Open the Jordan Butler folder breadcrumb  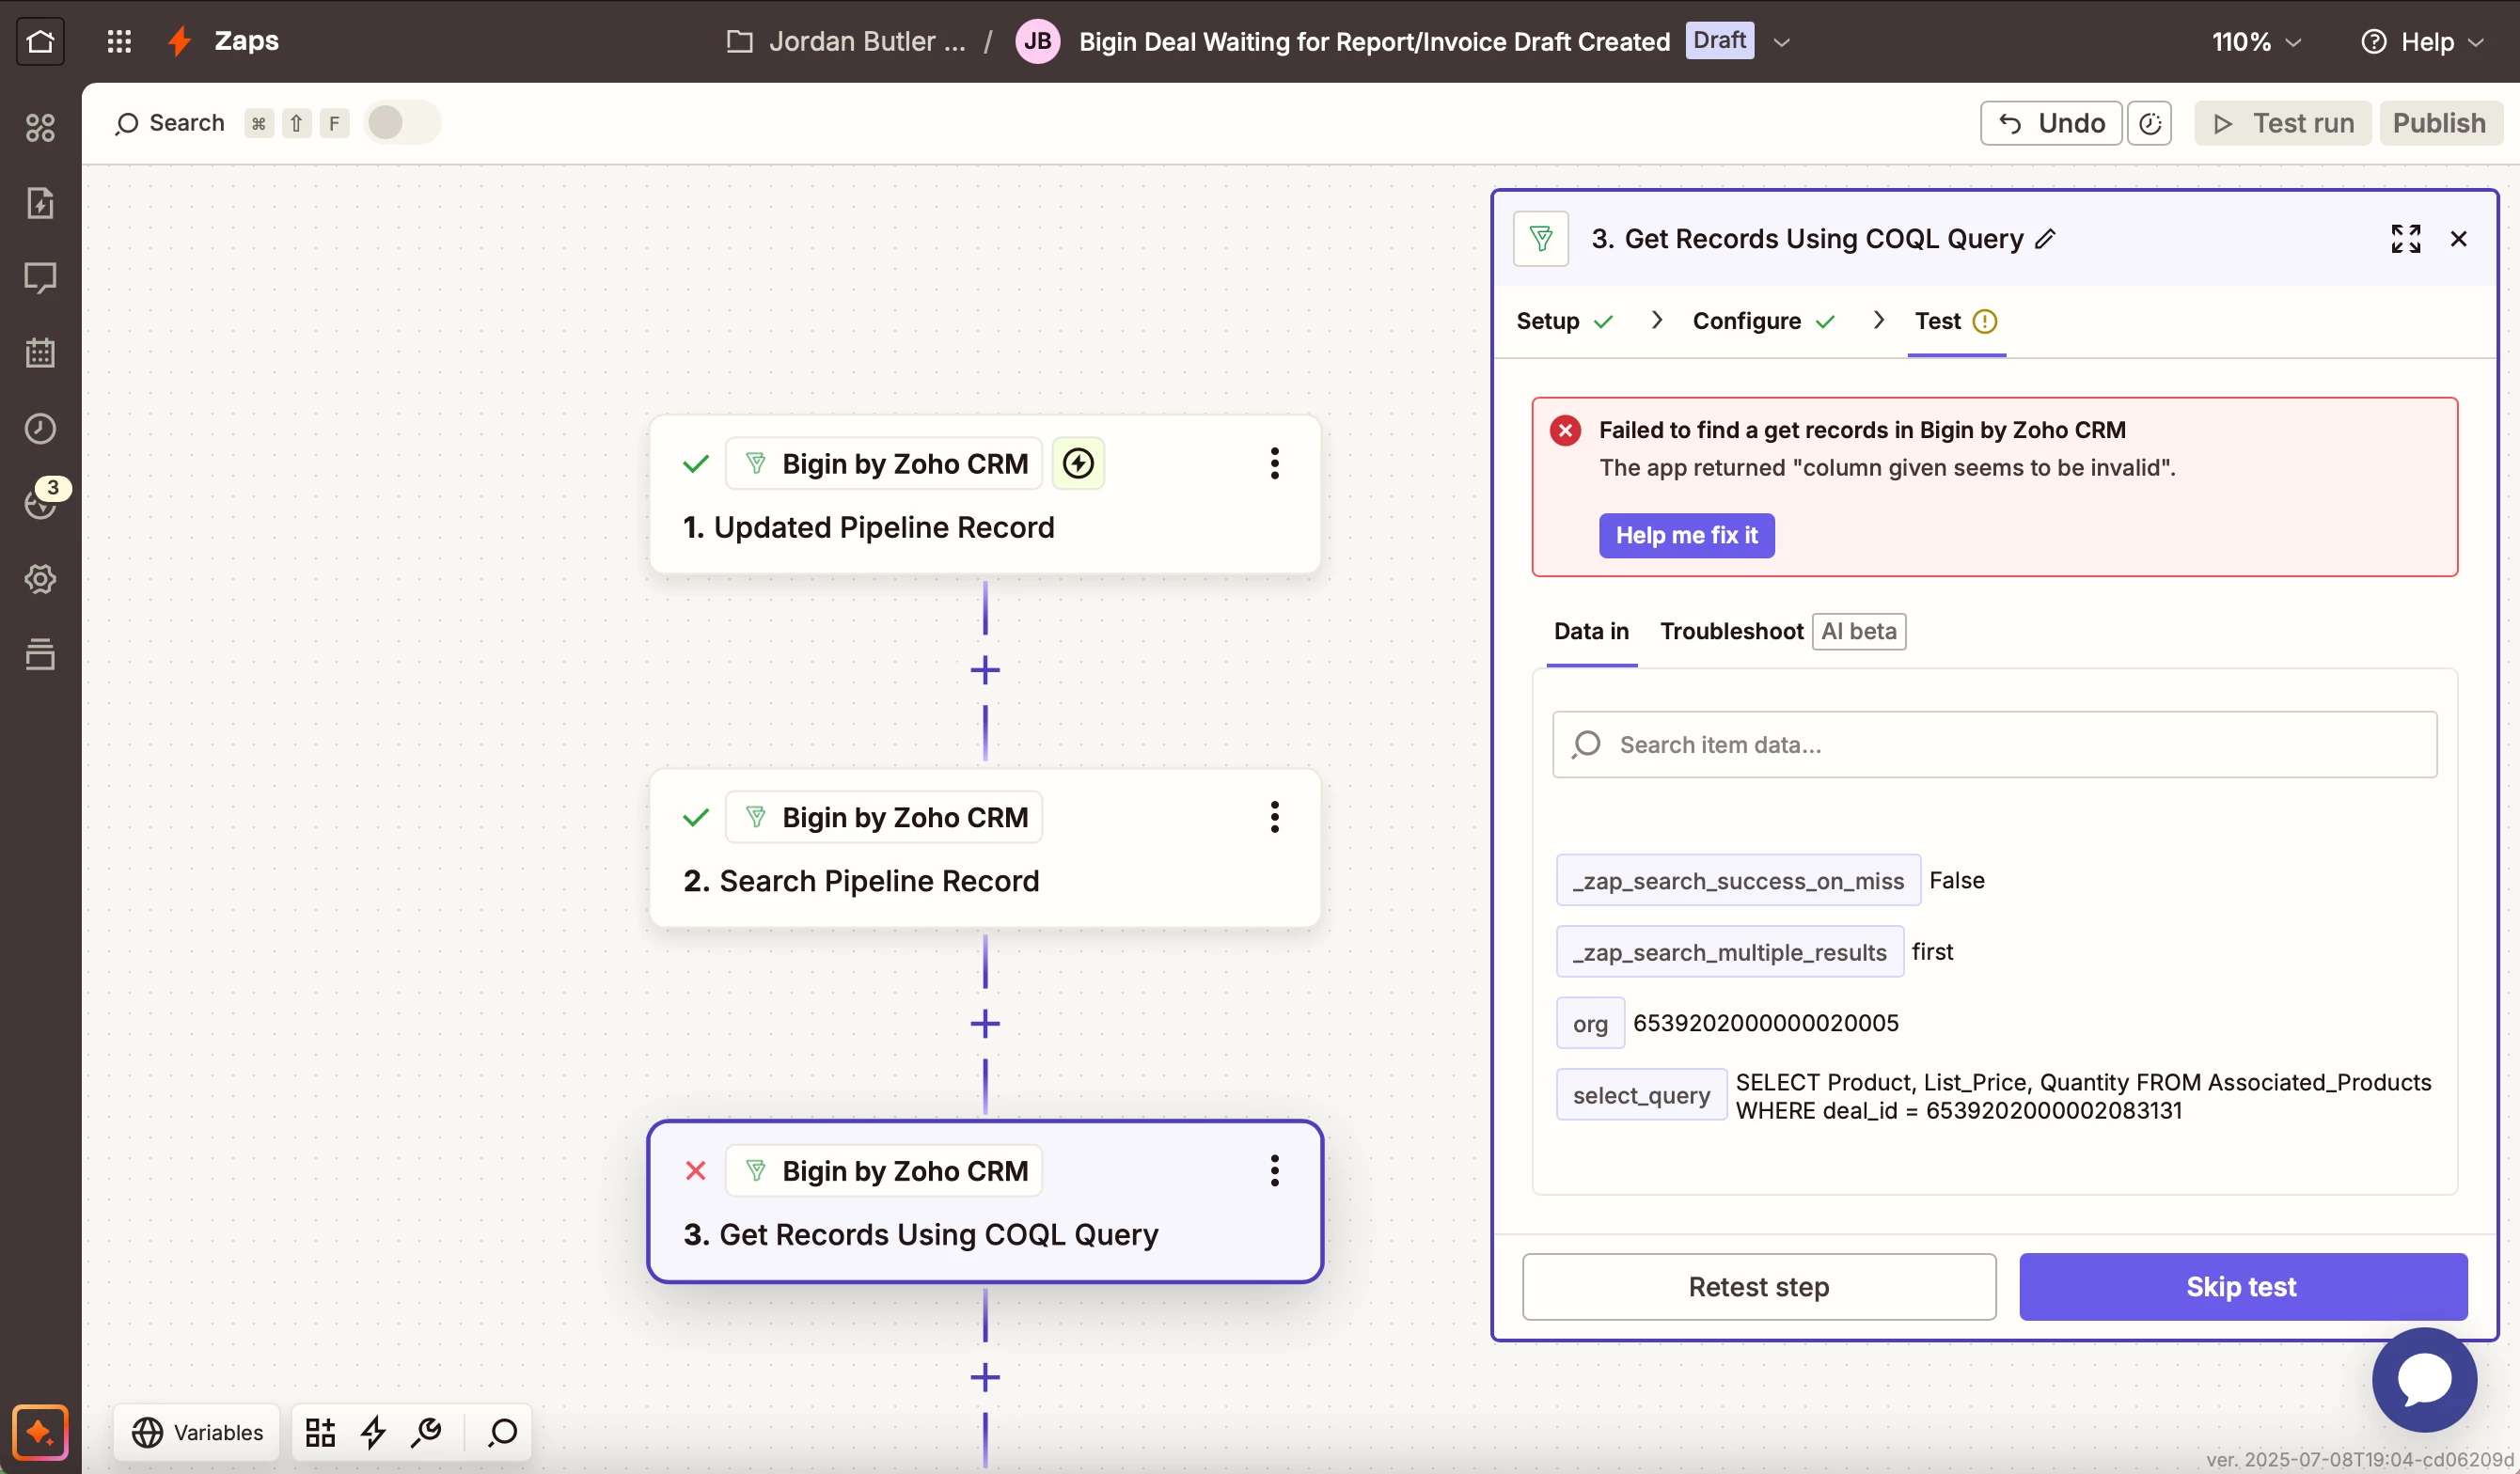pos(846,41)
